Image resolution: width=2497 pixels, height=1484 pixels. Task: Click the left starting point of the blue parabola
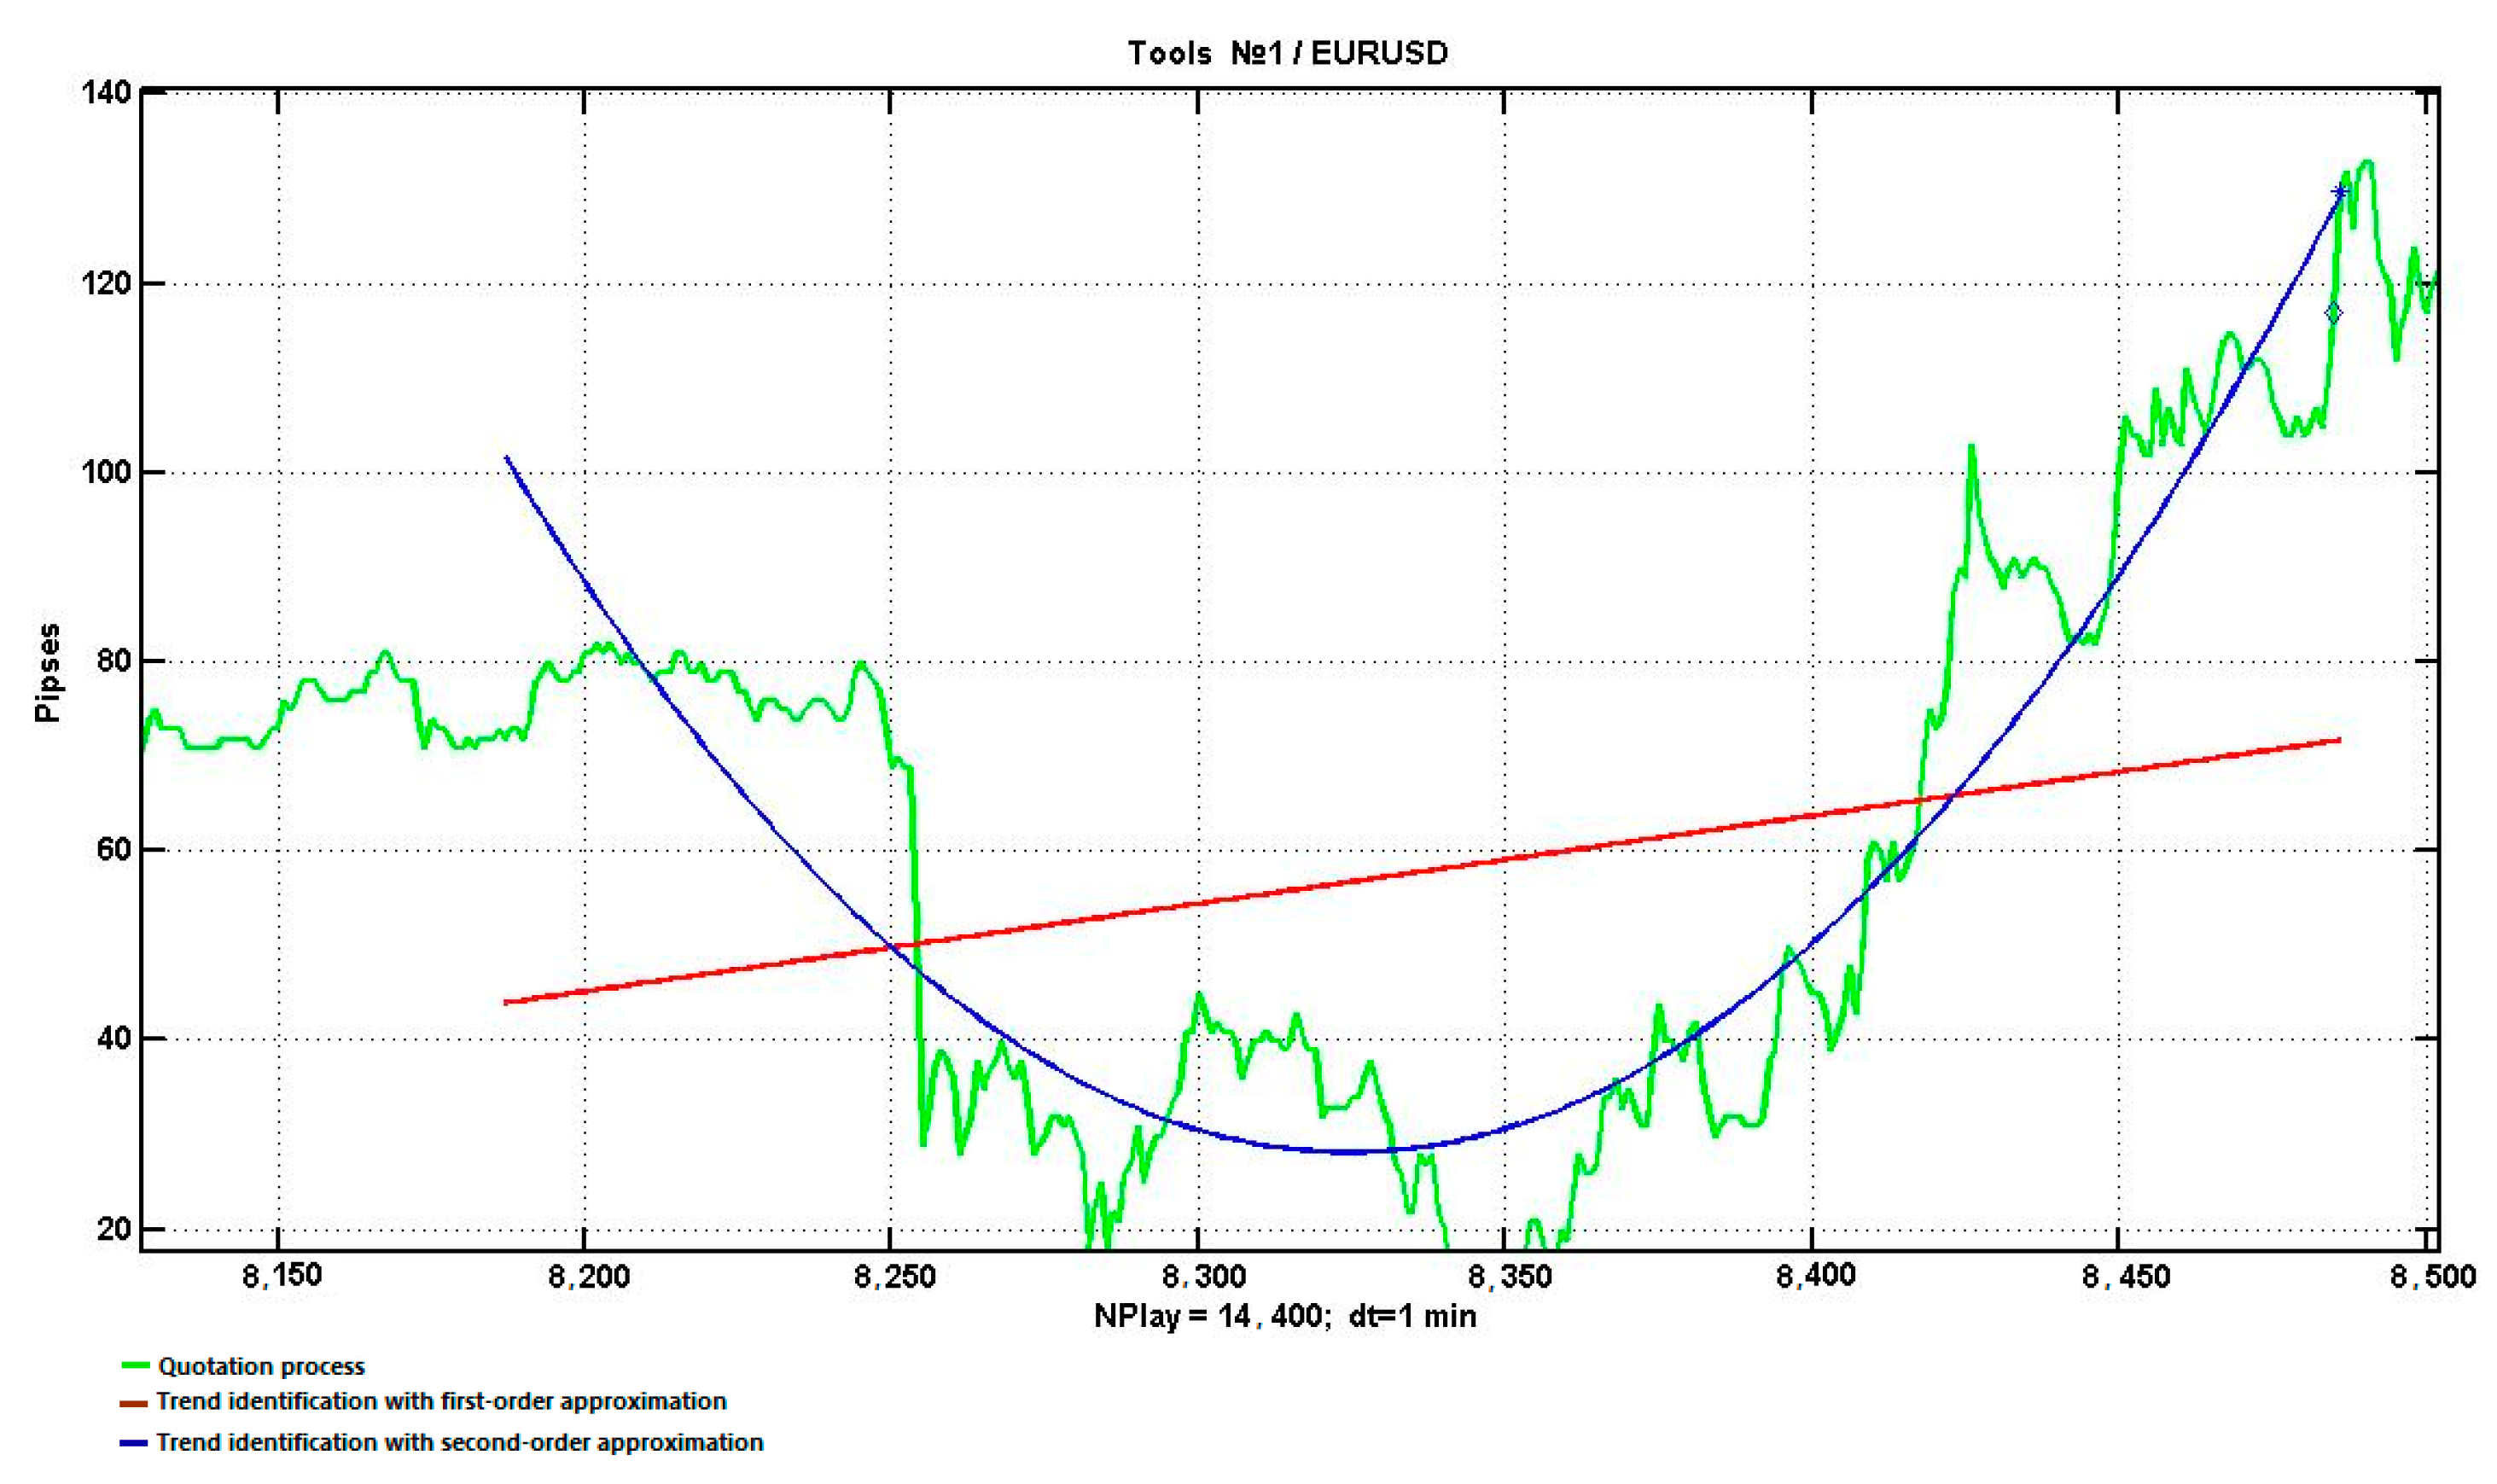point(507,458)
